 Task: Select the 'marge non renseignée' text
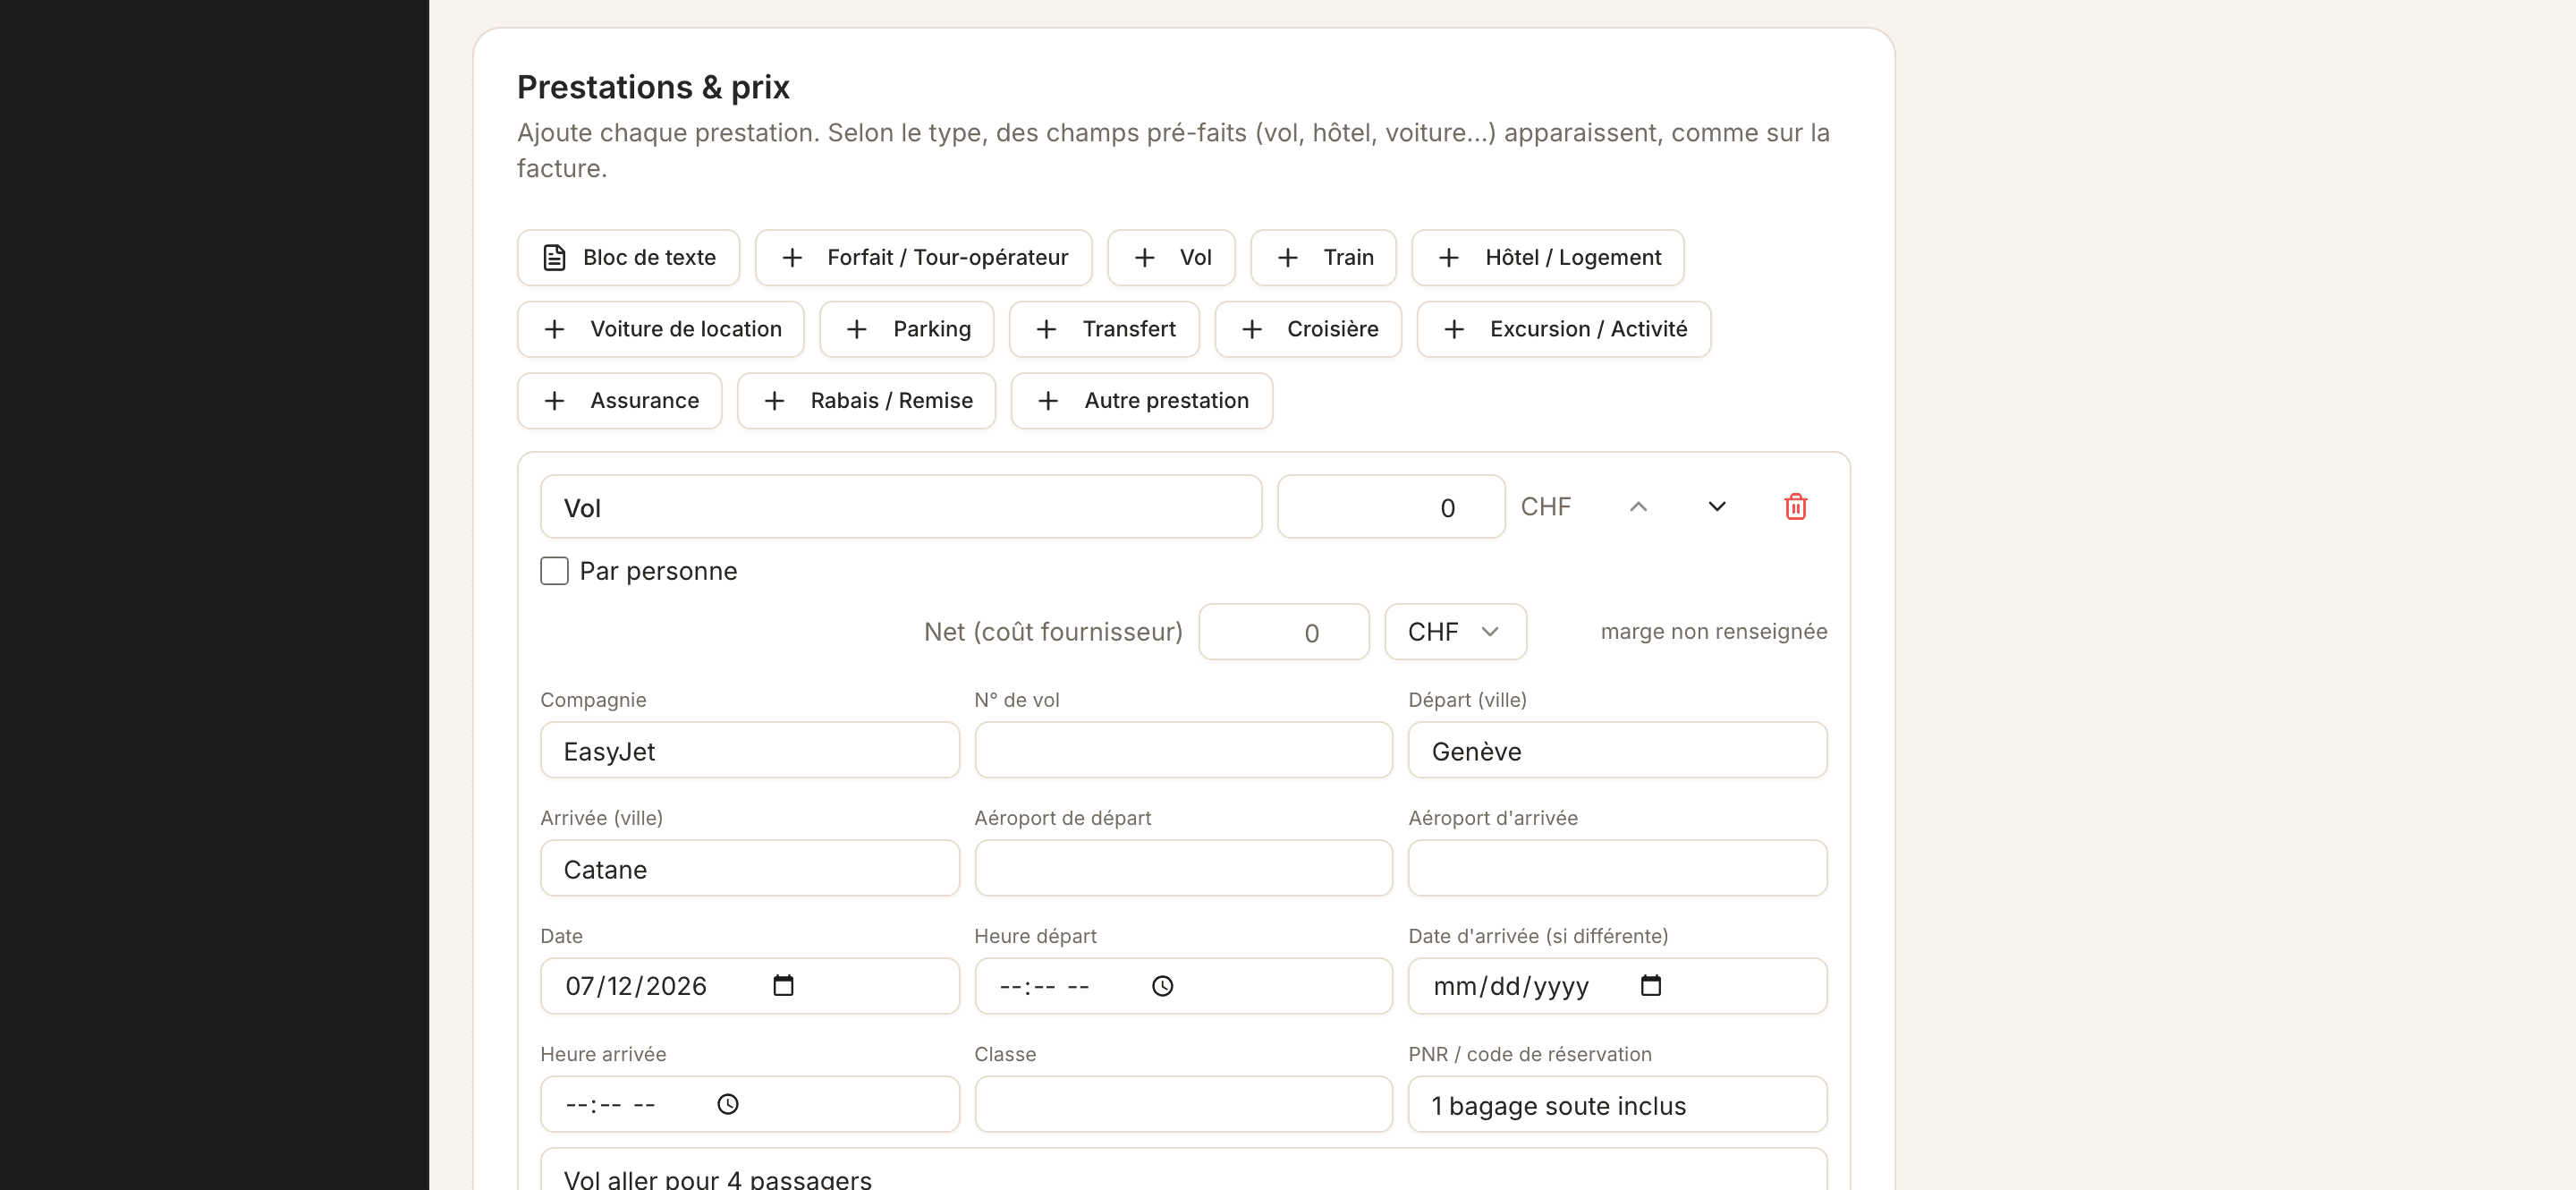1713,632
